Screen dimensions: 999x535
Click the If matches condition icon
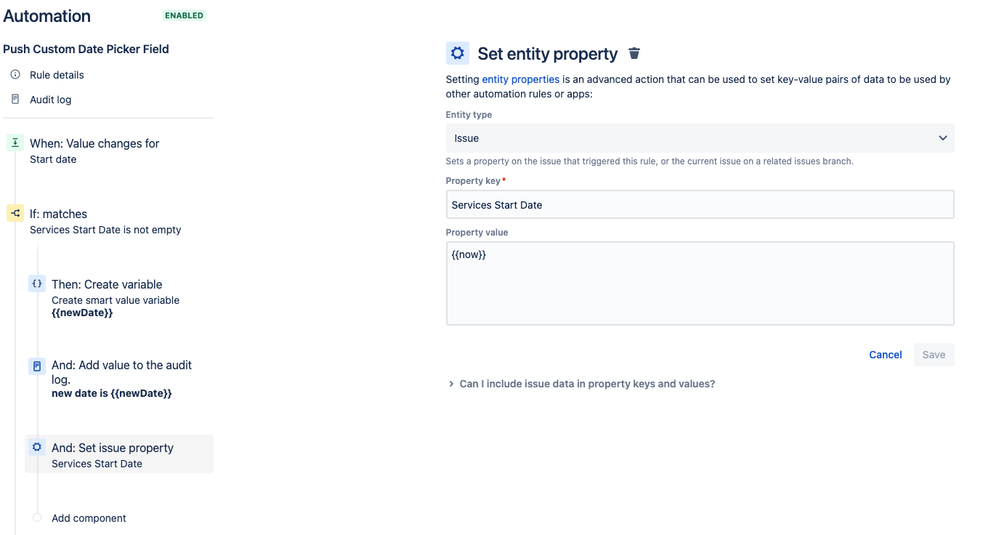[x=15, y=213]
